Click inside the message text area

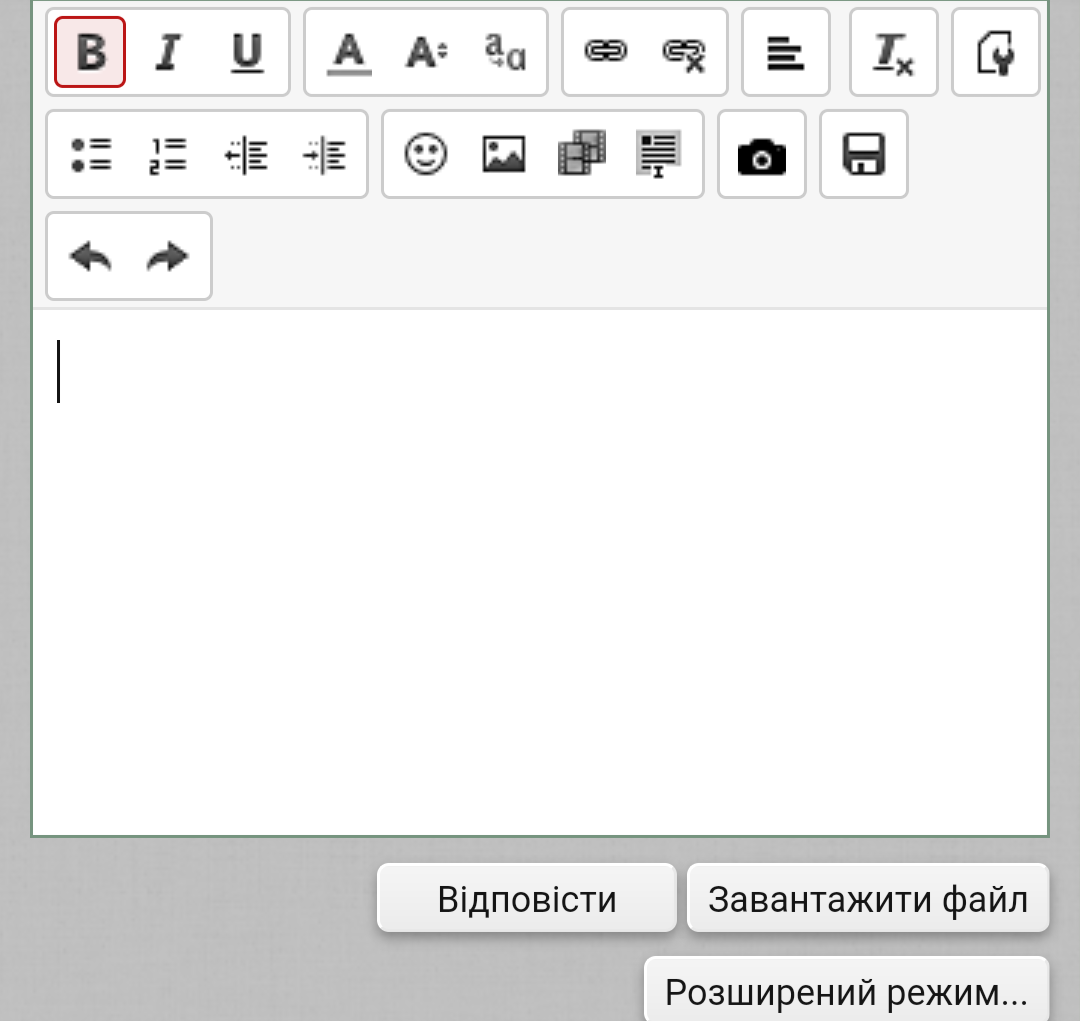540,572
